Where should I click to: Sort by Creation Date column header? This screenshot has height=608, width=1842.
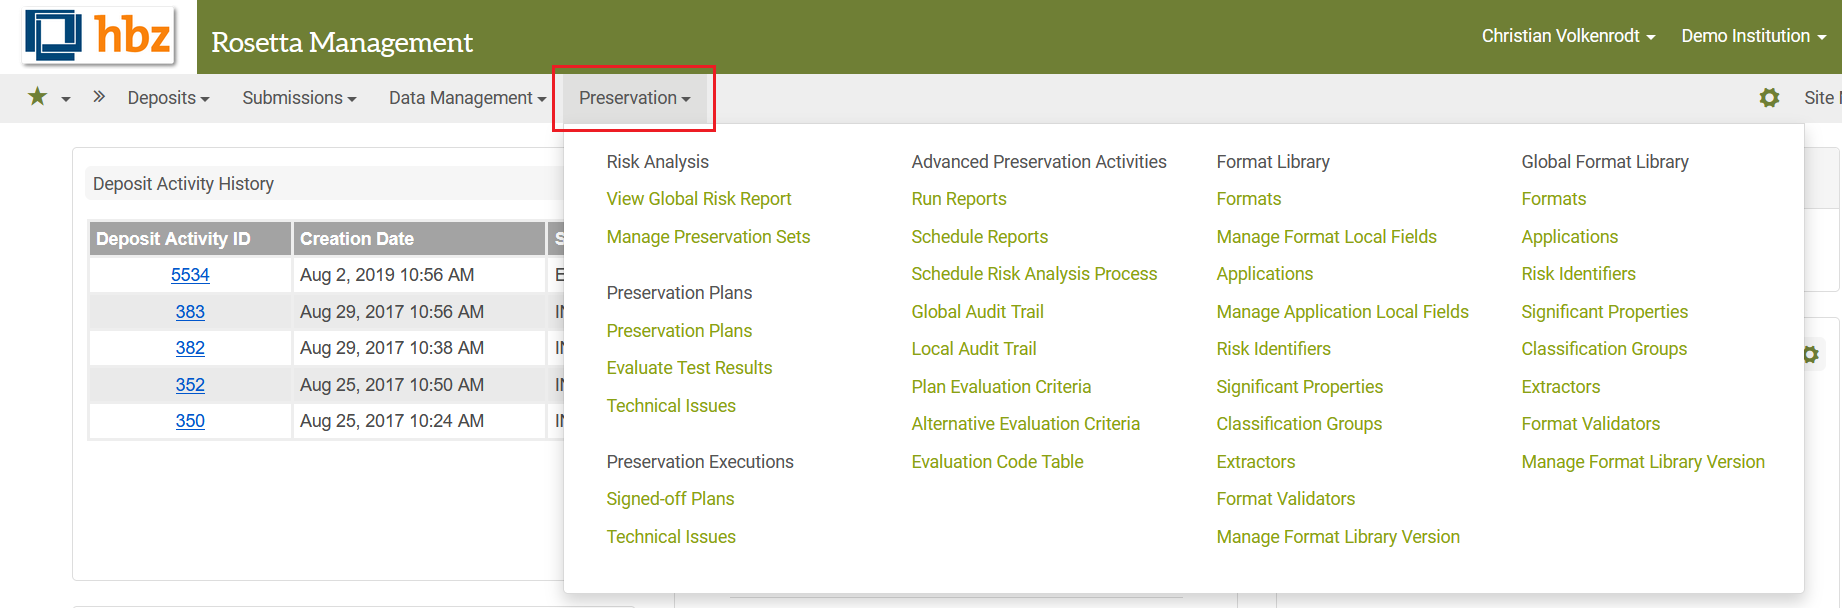tap(357, 239)
